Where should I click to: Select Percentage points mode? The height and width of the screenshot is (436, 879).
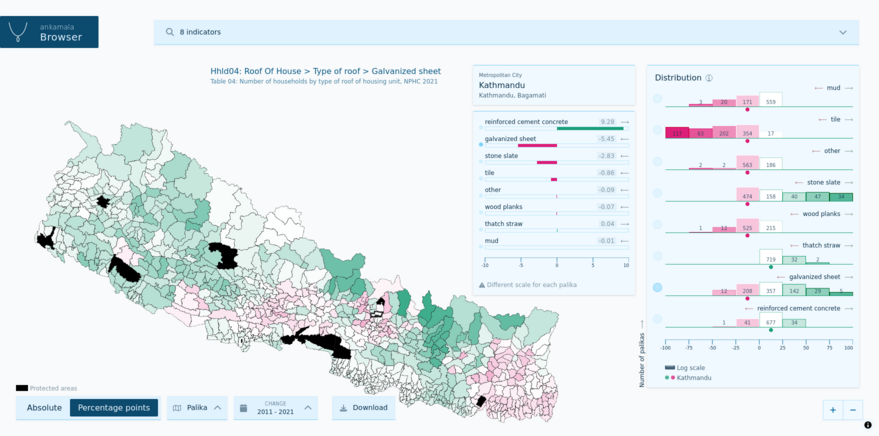point(114,408)
